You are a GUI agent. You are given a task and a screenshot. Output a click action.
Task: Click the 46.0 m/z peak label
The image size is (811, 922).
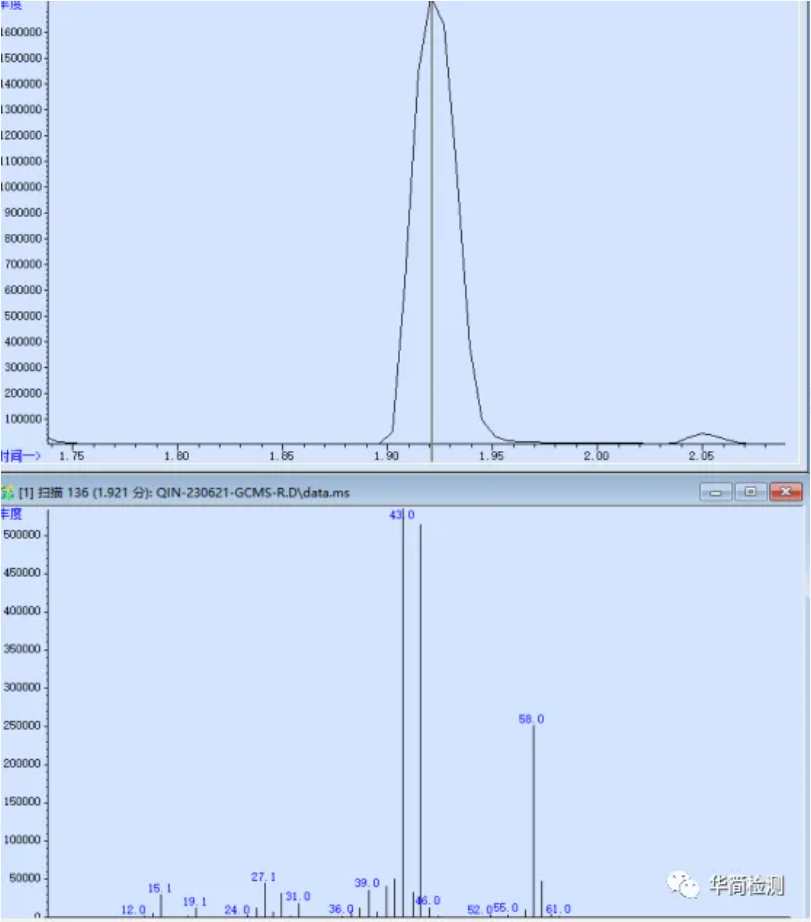428,901
